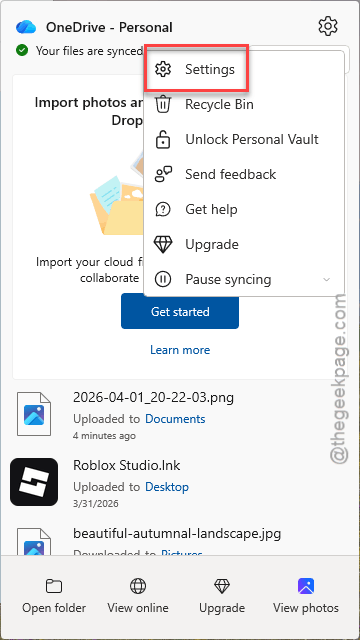The image size is (360, 640).
Task: Select Unlock Personal Vault
Action: click(x=244, y=139)
